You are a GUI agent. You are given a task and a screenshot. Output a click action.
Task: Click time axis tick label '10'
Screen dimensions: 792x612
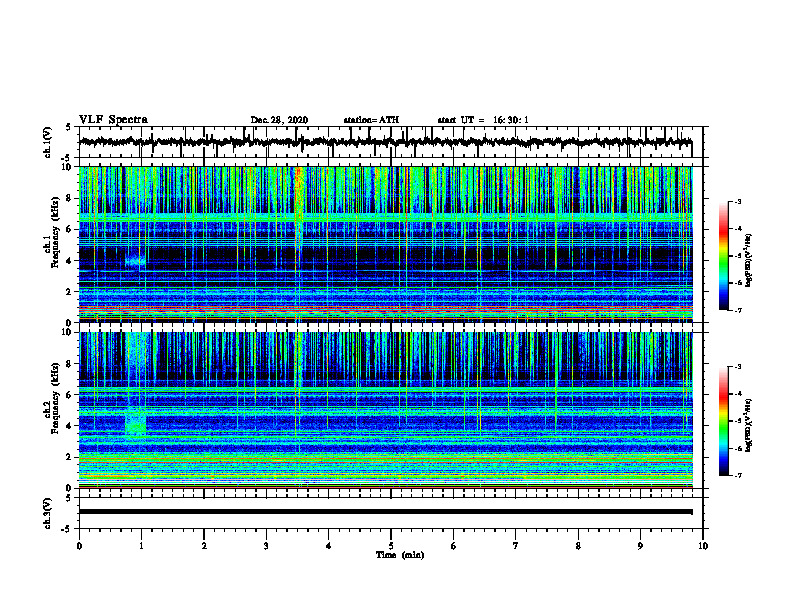click(x=703, y=546)
